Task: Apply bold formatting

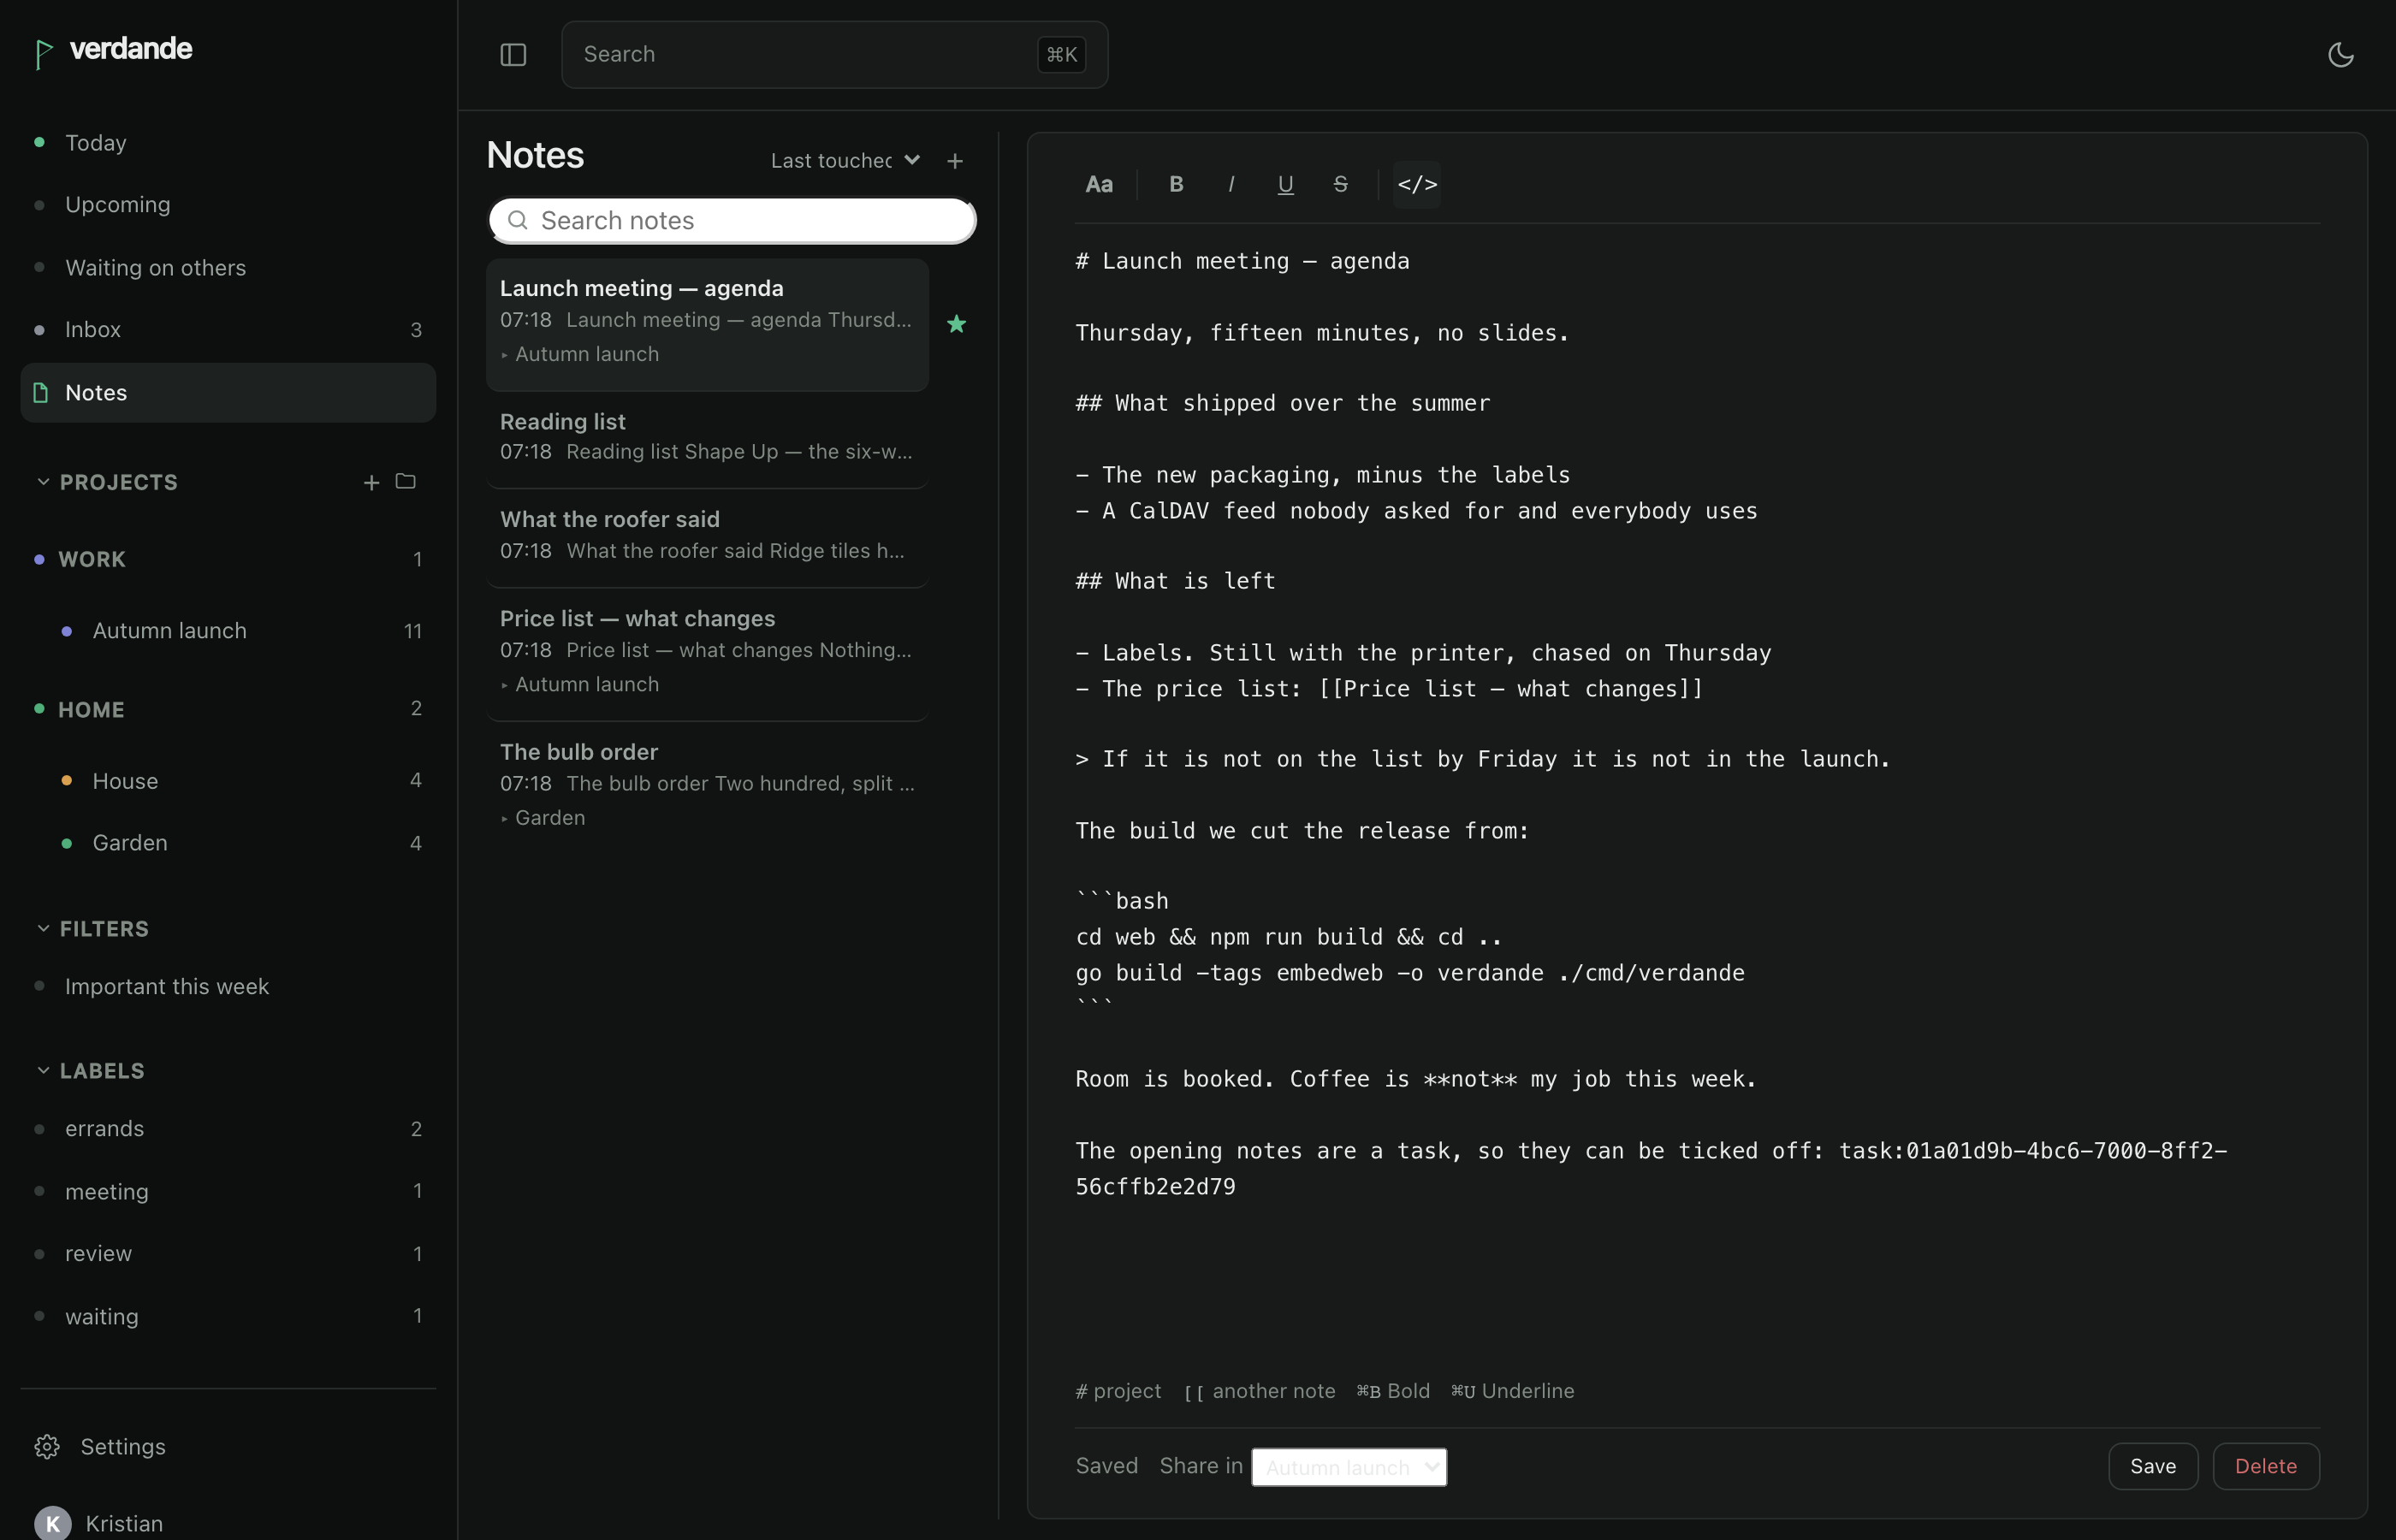Action: point(1176,184)
